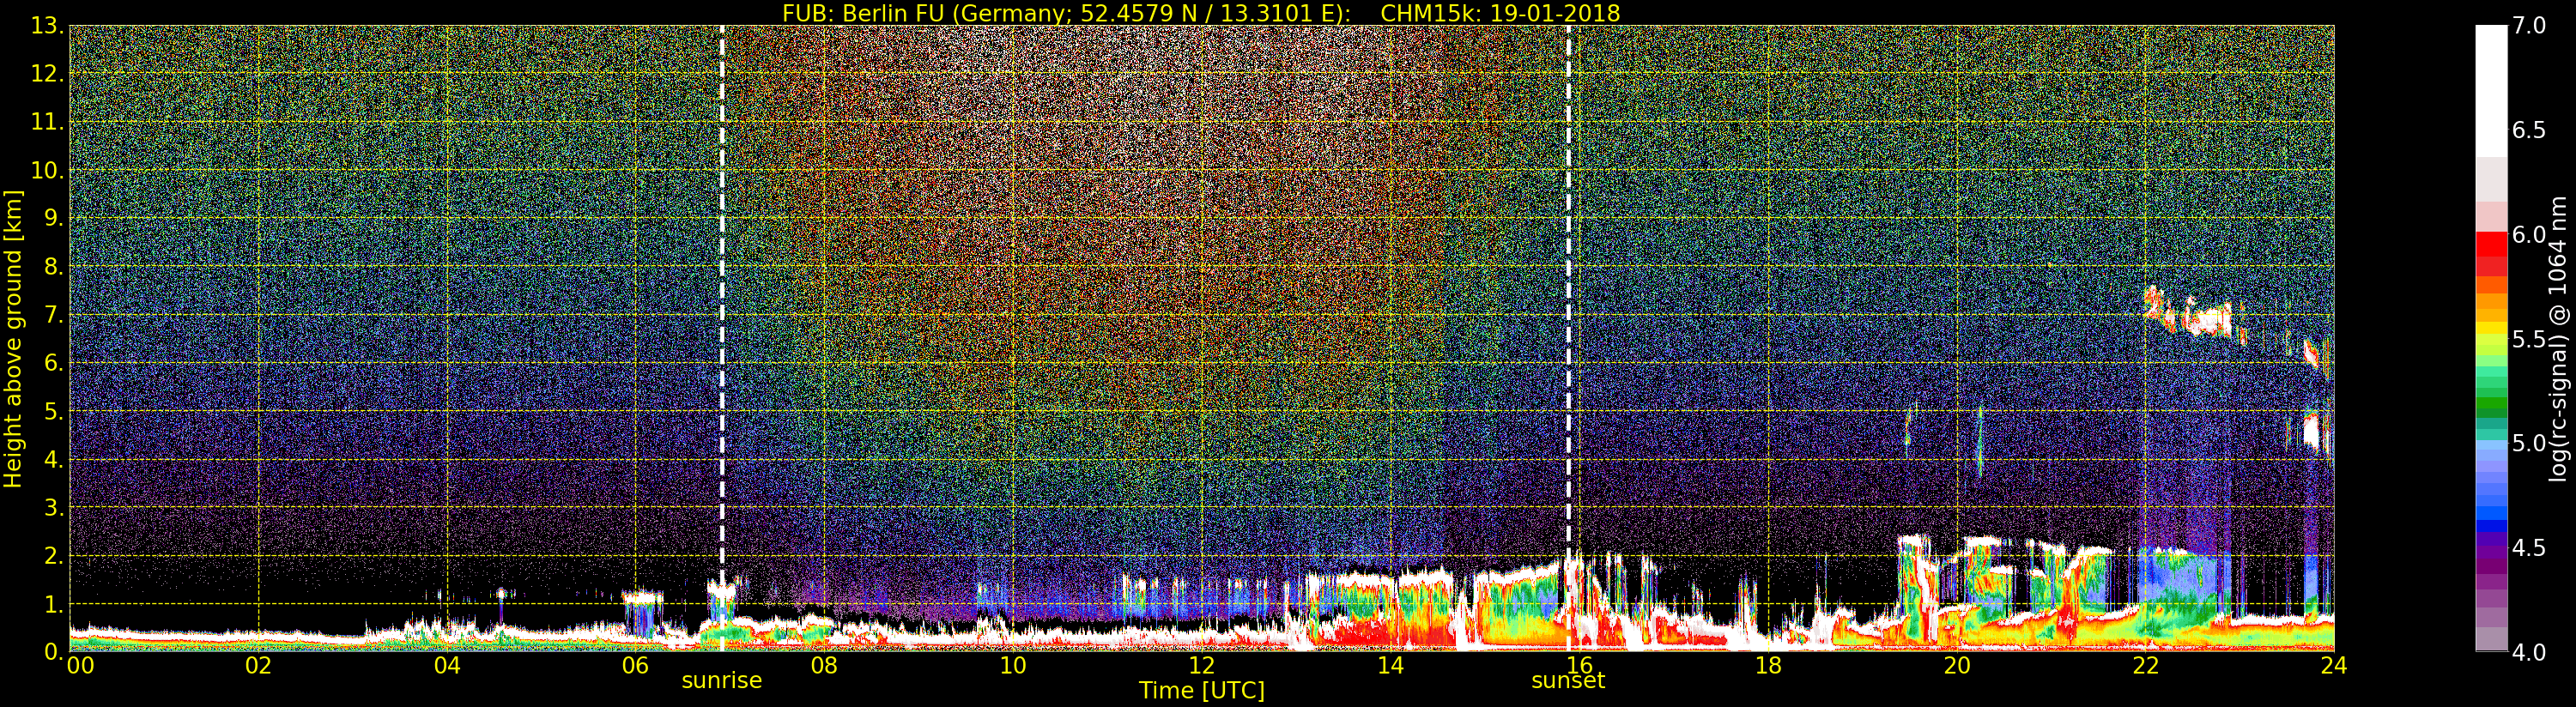The image size is (2576, 707).
Task: Click the 'Height above ground [km]' axis label
Action: click(13, 338)
